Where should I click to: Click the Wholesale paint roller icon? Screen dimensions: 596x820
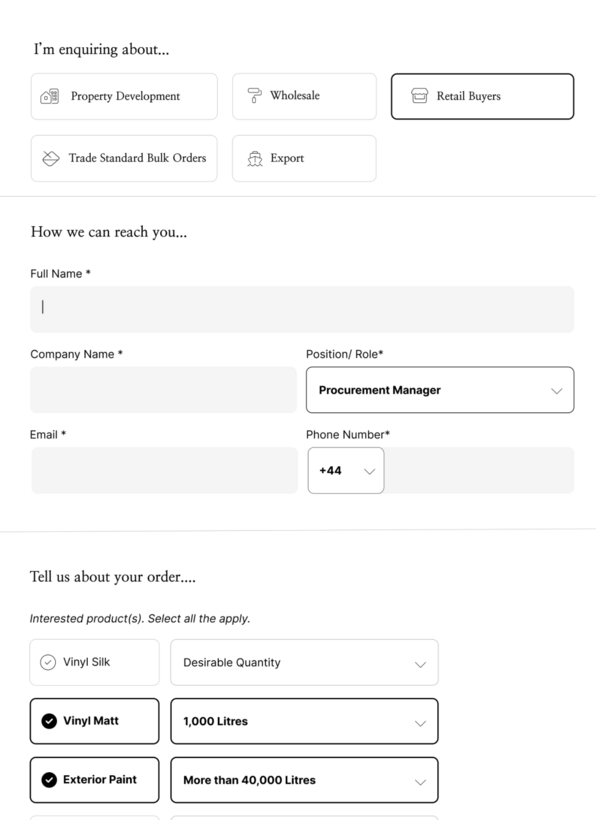(x=254, y=96)
